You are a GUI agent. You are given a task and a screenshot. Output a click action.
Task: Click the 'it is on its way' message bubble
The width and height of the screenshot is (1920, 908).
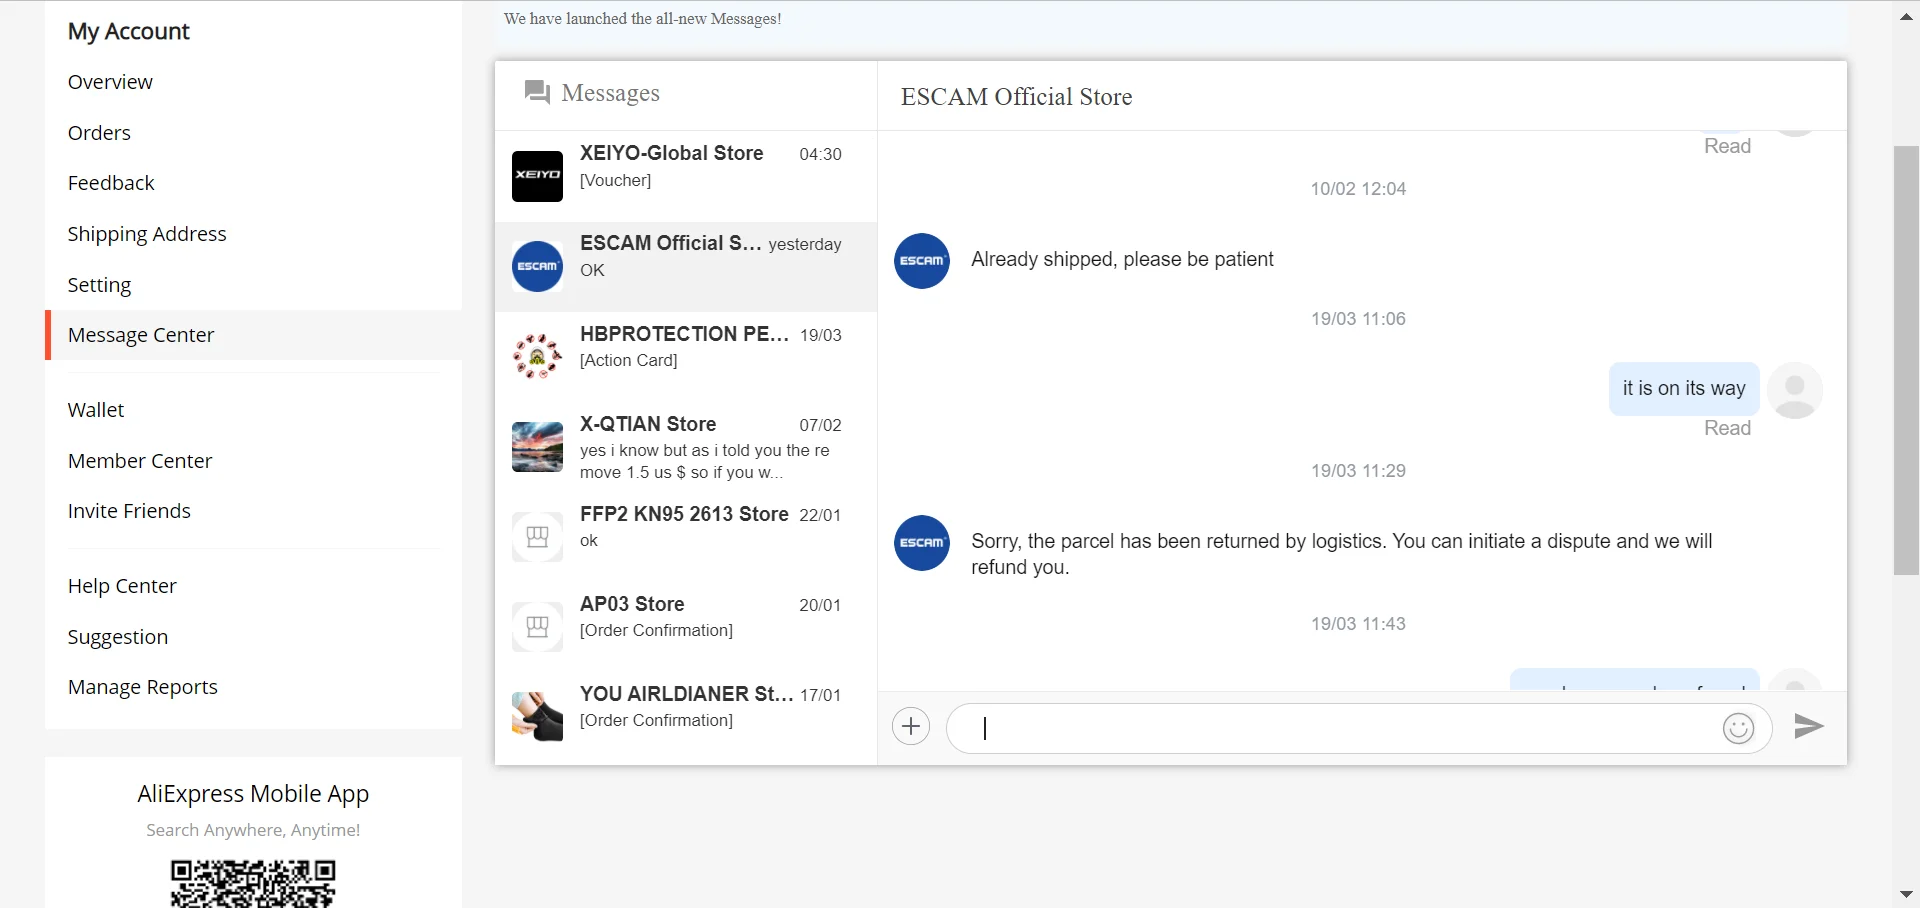pyautogui.click(x=1684, y=389)
